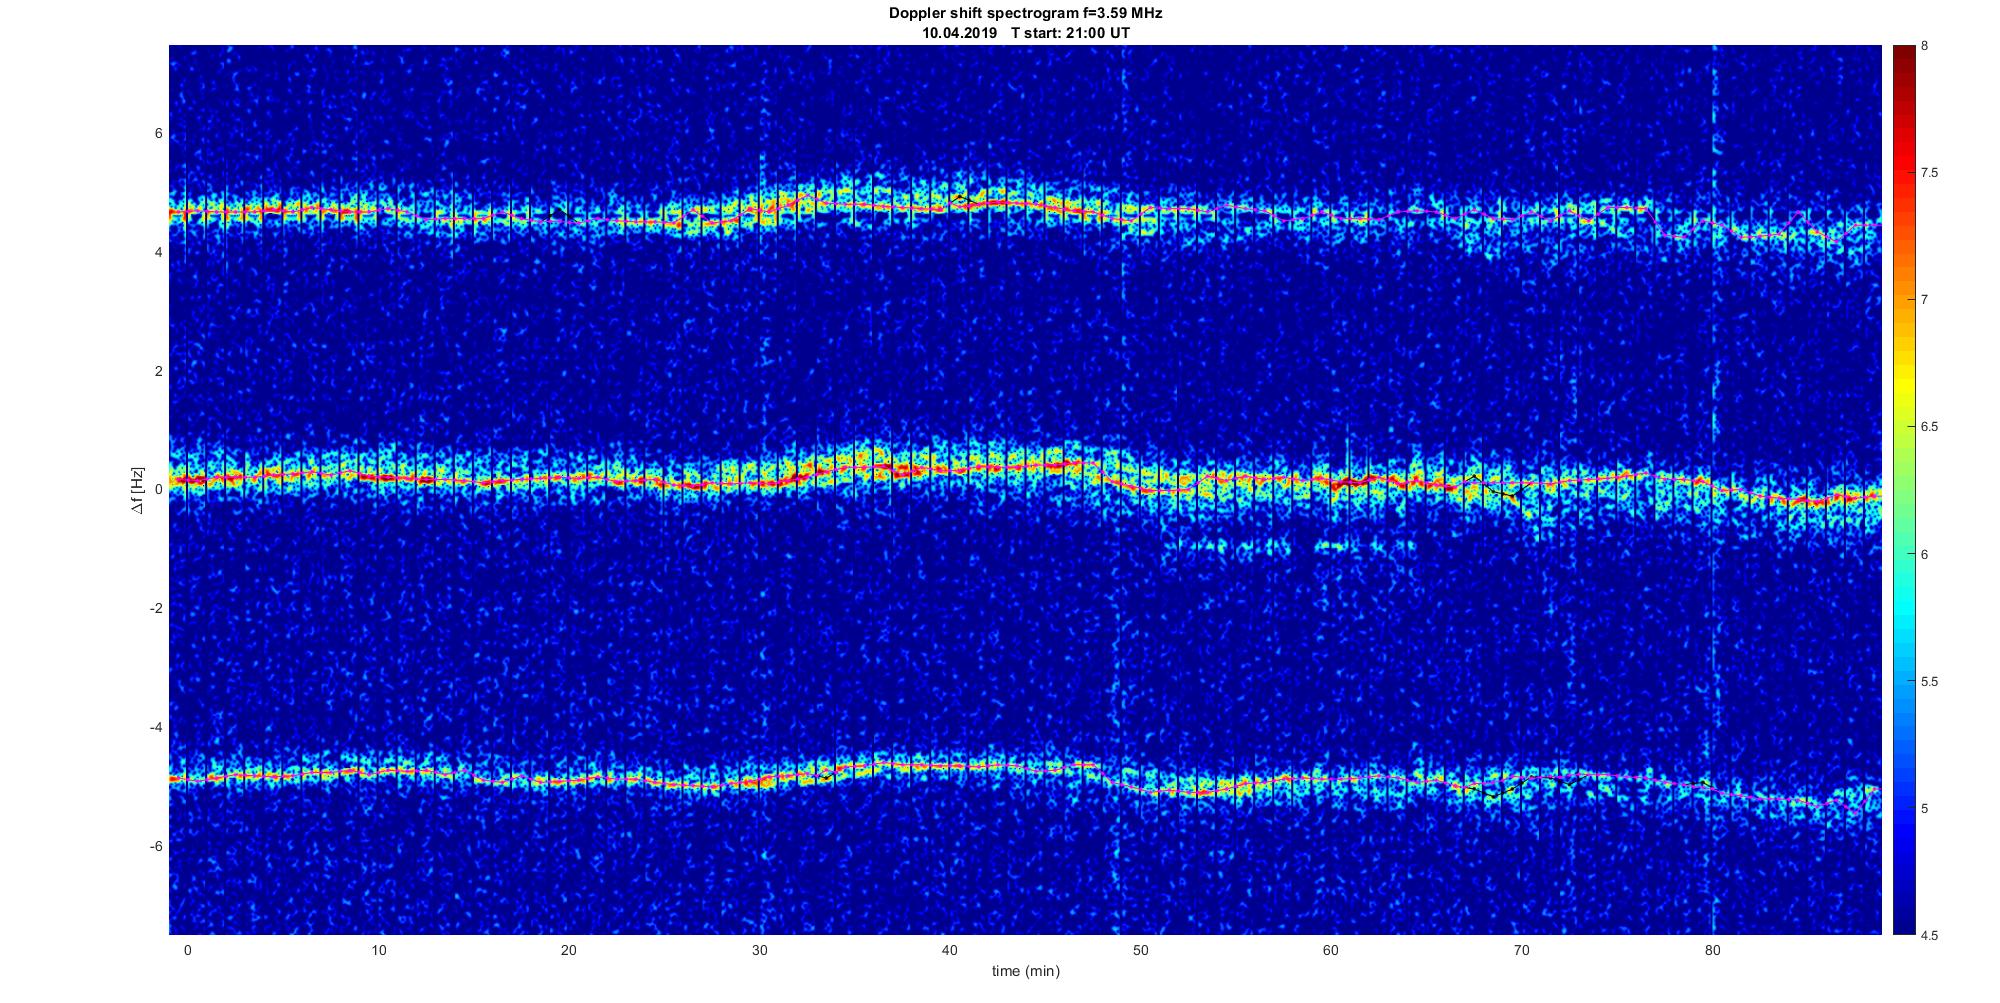Click the colorbar tick label 7
This screenshot has height=1003, width=2000.
1925,300
